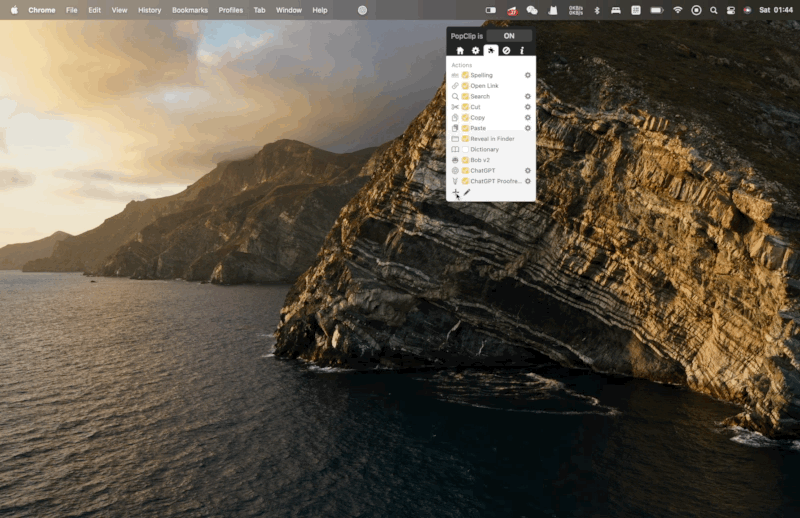Open the Paste action options gear

pos(528,128)
